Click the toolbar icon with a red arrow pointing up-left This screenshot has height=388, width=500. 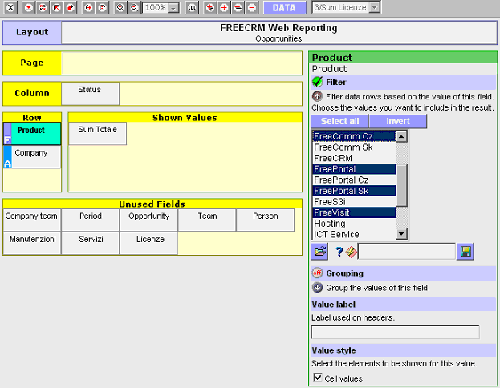[x=57, y=8]
